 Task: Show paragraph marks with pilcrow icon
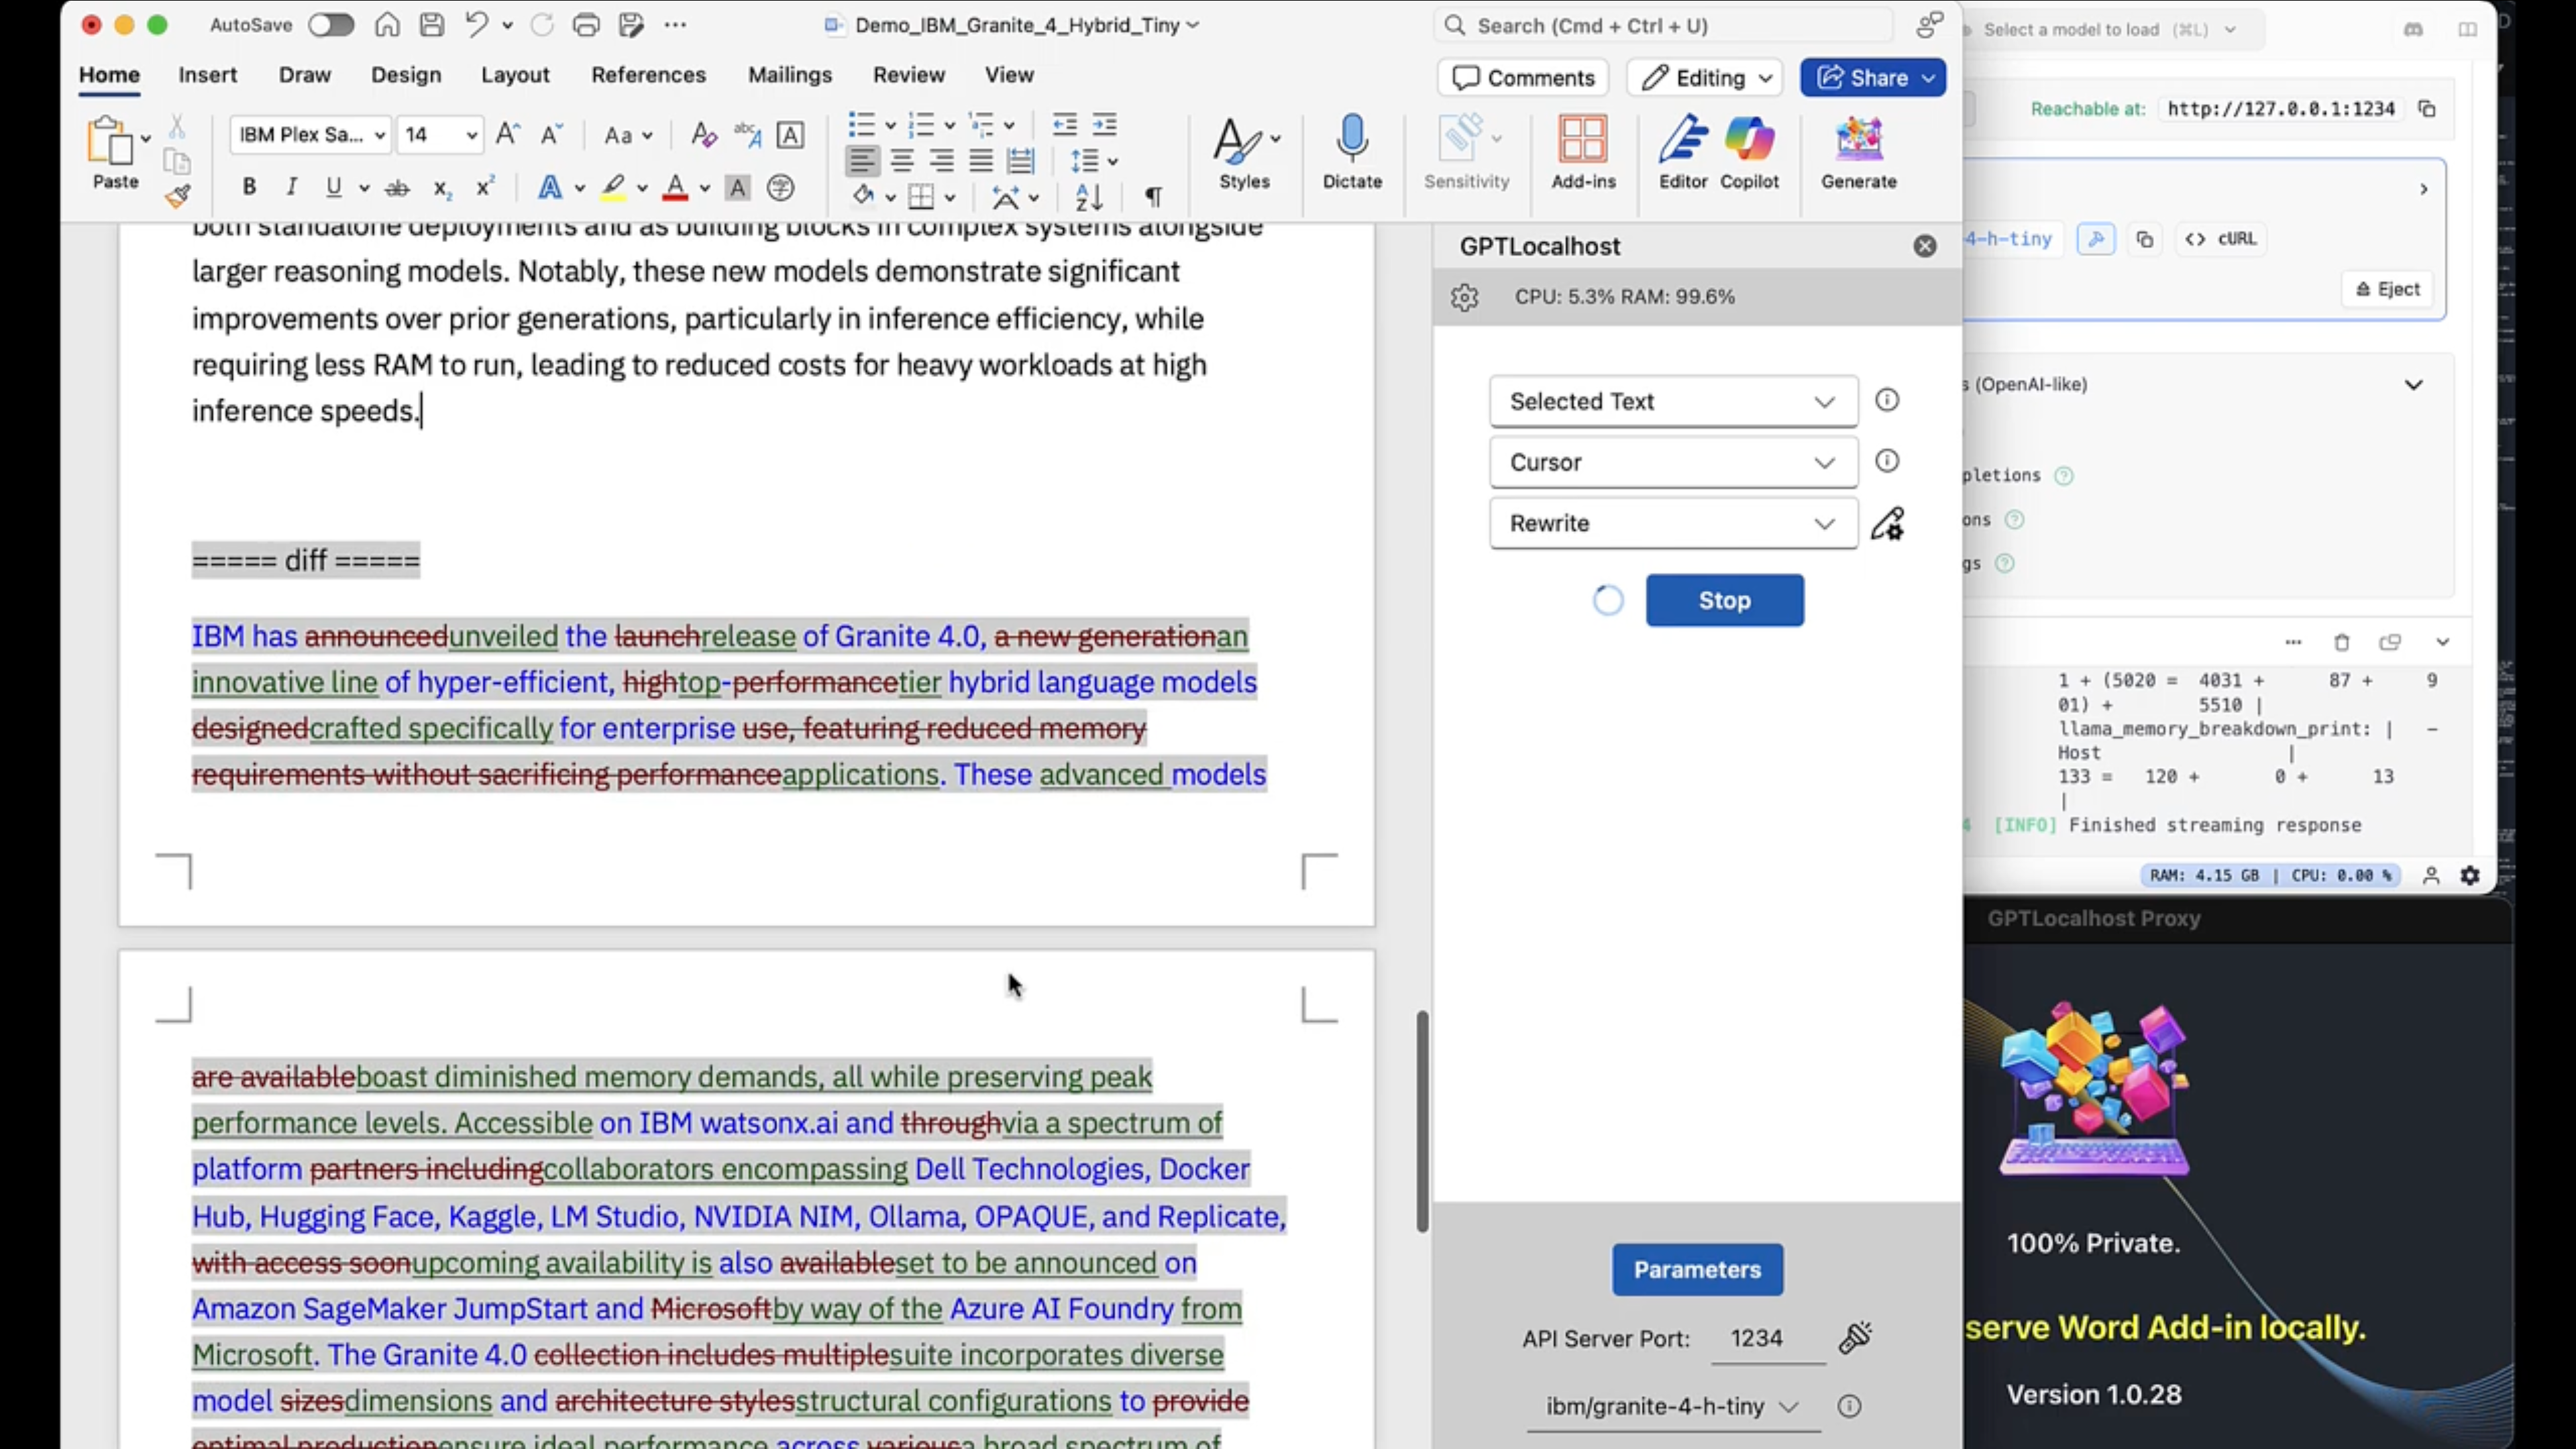click(x=1153, y=196)
